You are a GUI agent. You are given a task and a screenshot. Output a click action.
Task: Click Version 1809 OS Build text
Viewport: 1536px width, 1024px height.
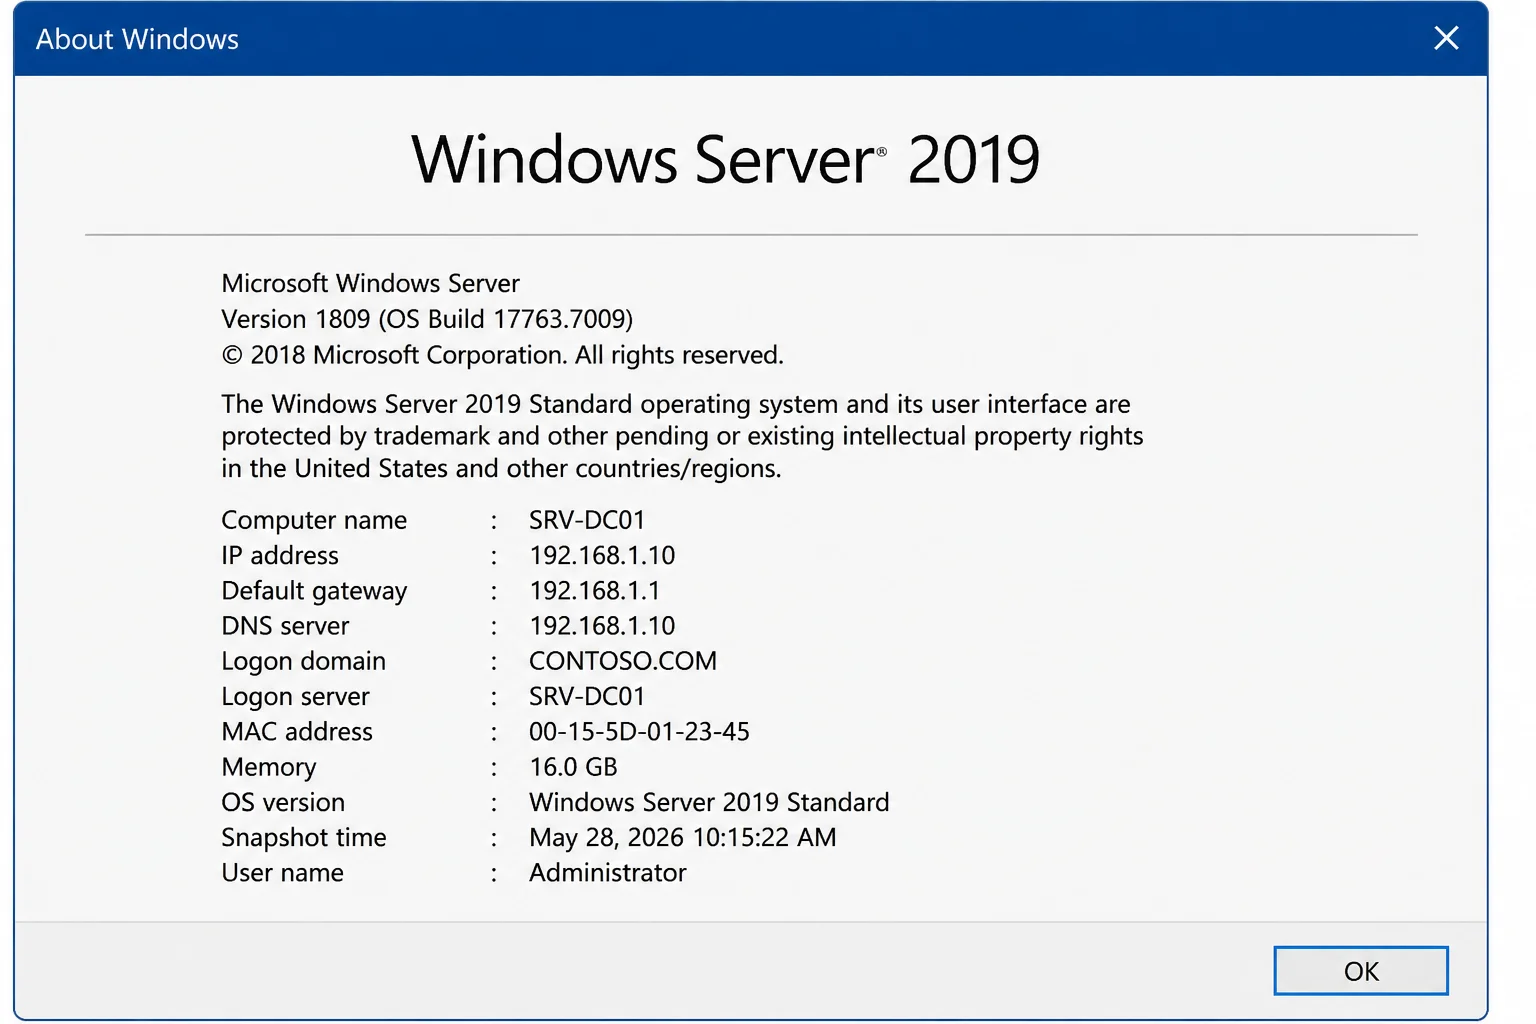click(x=427, y=319)
